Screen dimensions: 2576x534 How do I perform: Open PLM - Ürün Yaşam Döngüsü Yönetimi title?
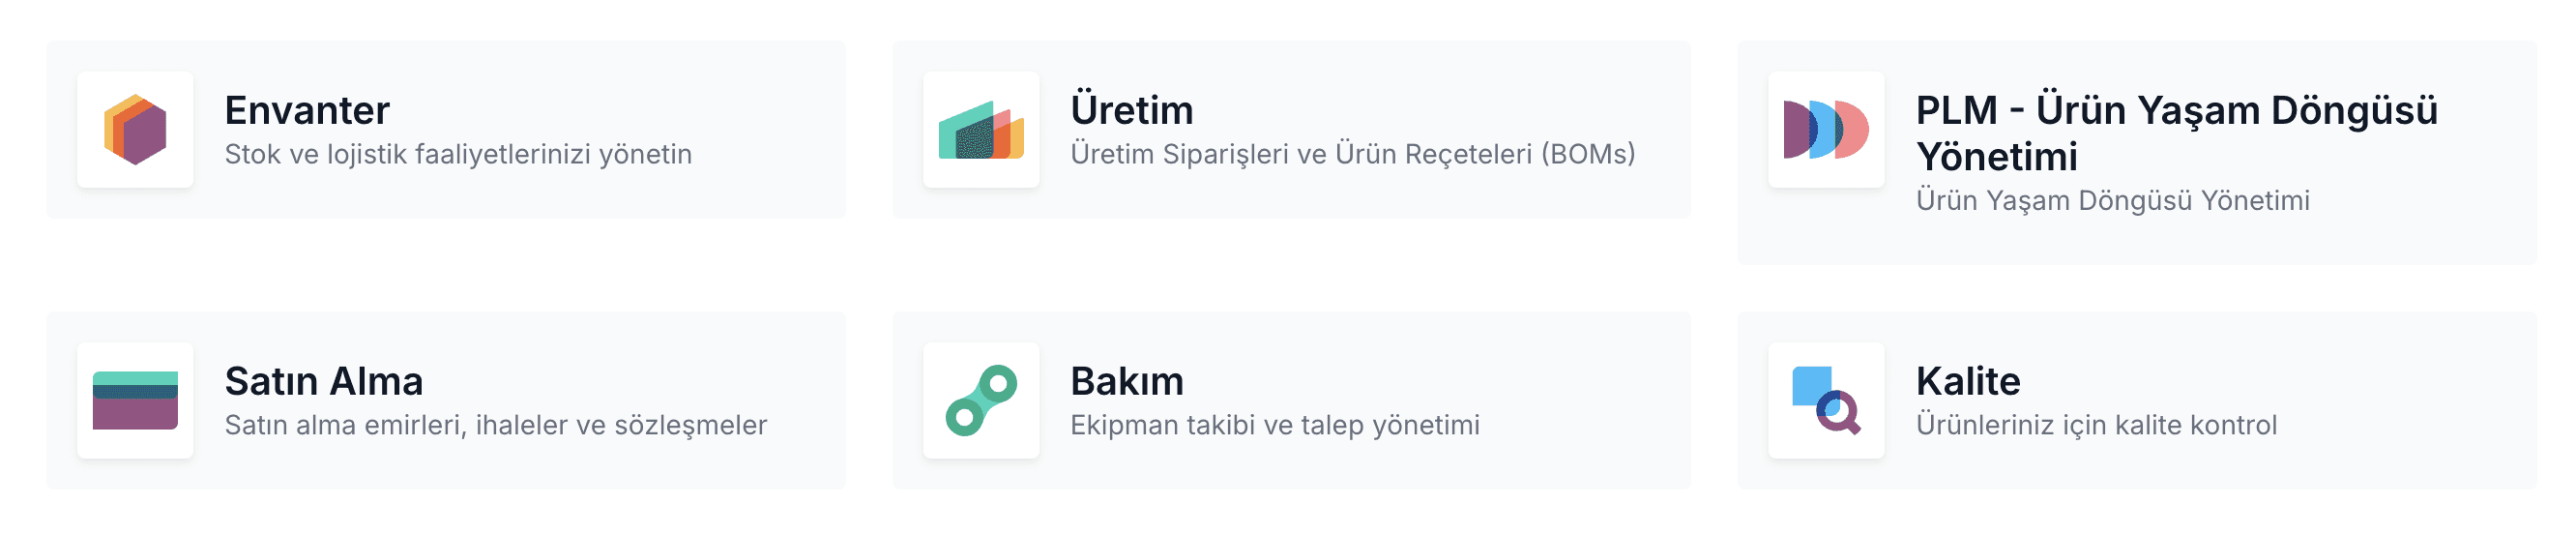pyautogui.click(x=2177, y=133)
